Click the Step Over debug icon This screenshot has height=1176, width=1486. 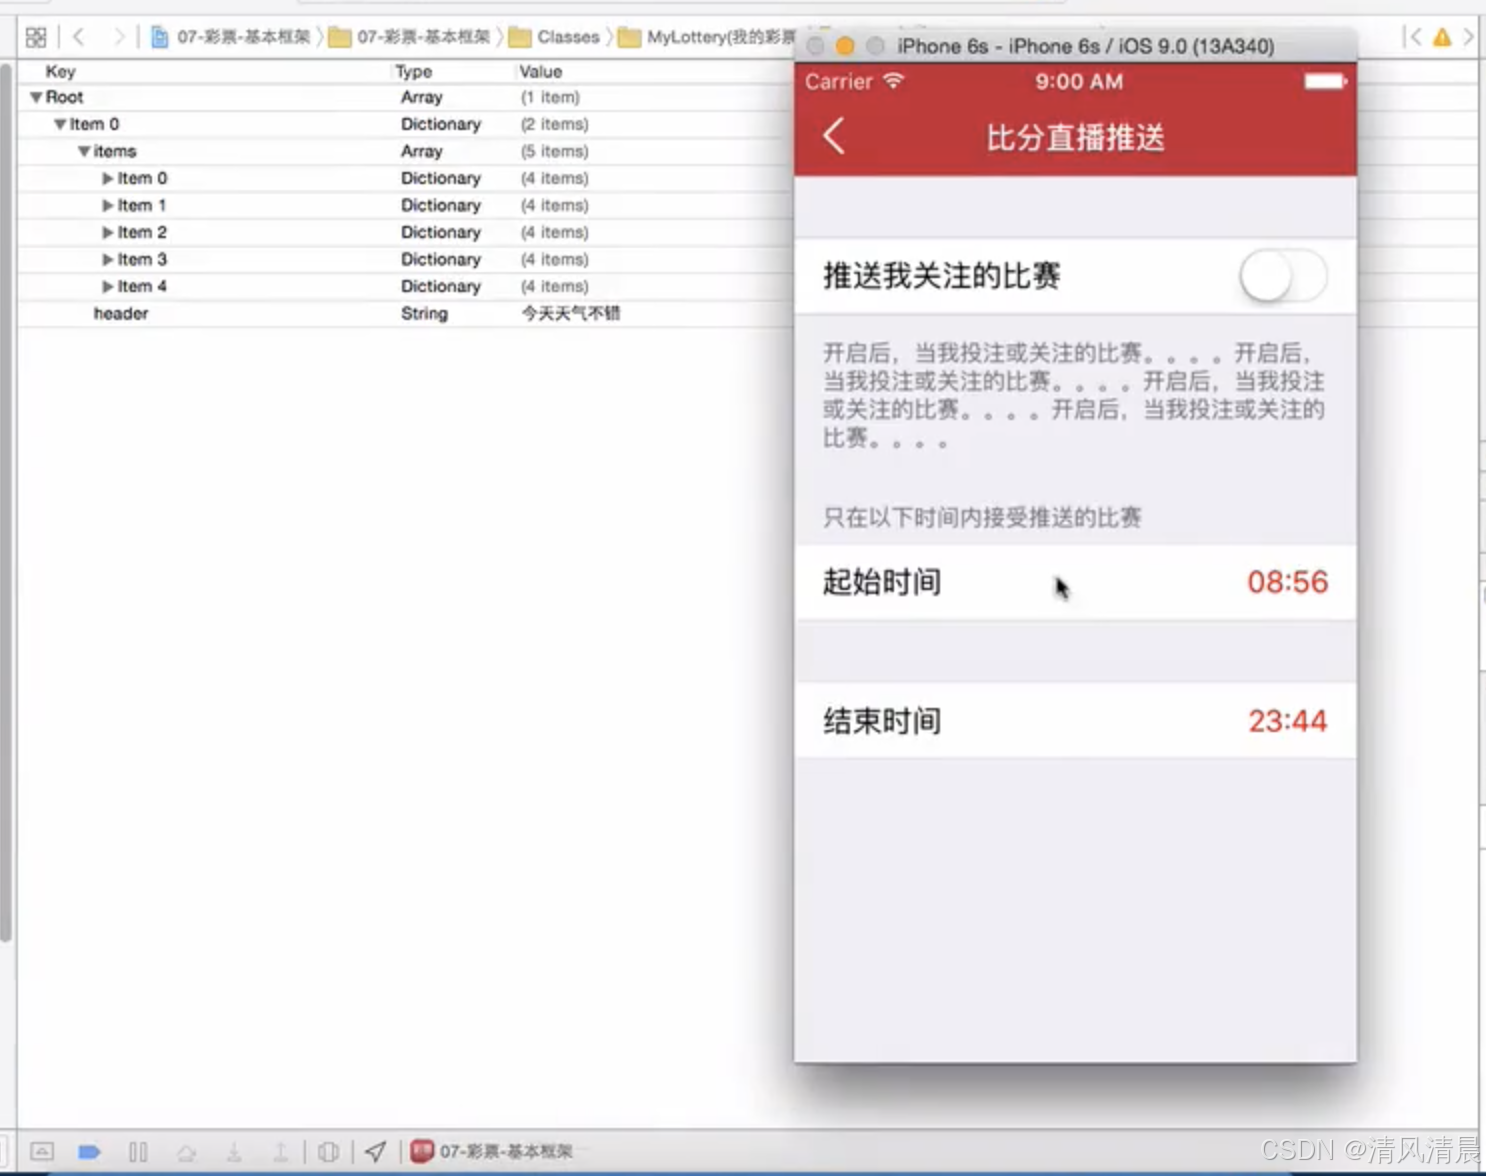tap(186, 1152)
